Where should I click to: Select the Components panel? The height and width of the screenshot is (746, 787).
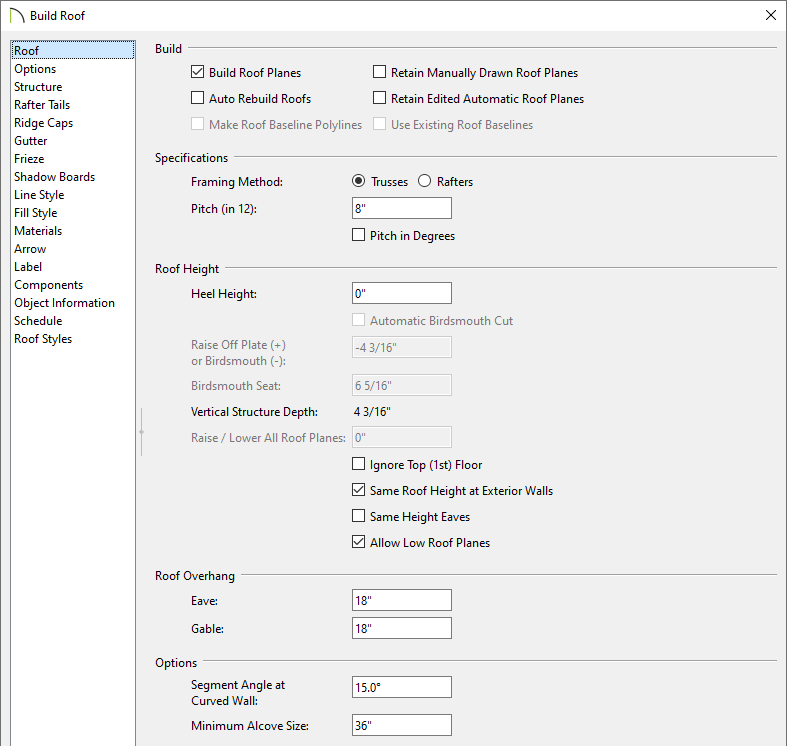point(49,285)
